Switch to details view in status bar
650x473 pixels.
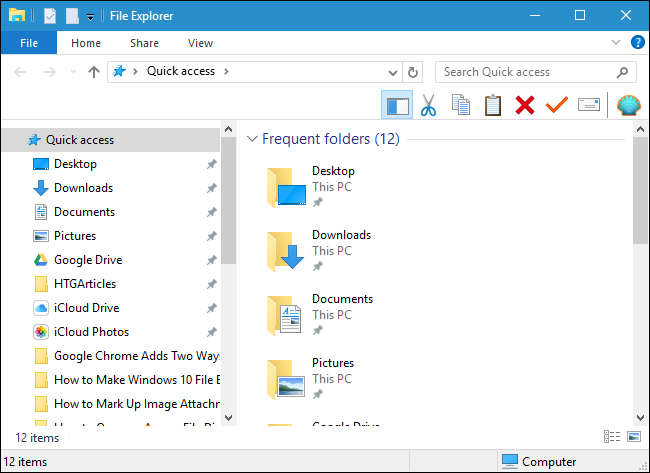click(612, 437)
